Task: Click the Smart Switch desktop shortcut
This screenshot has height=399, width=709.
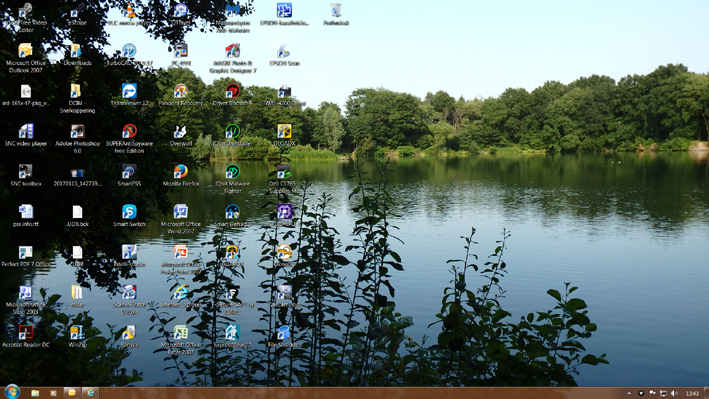Action: pyautogui.click(x=129, y=216)
